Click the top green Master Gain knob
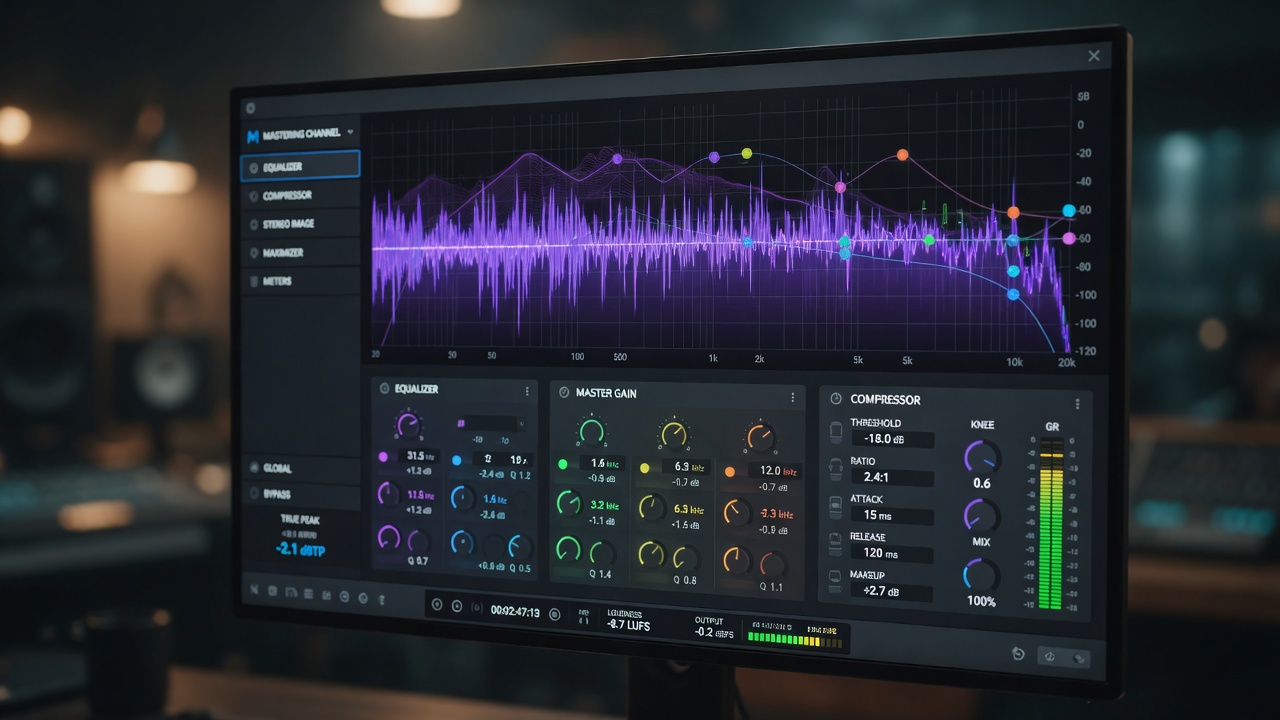The image size is (1280, 720). [x=592, y=431]
